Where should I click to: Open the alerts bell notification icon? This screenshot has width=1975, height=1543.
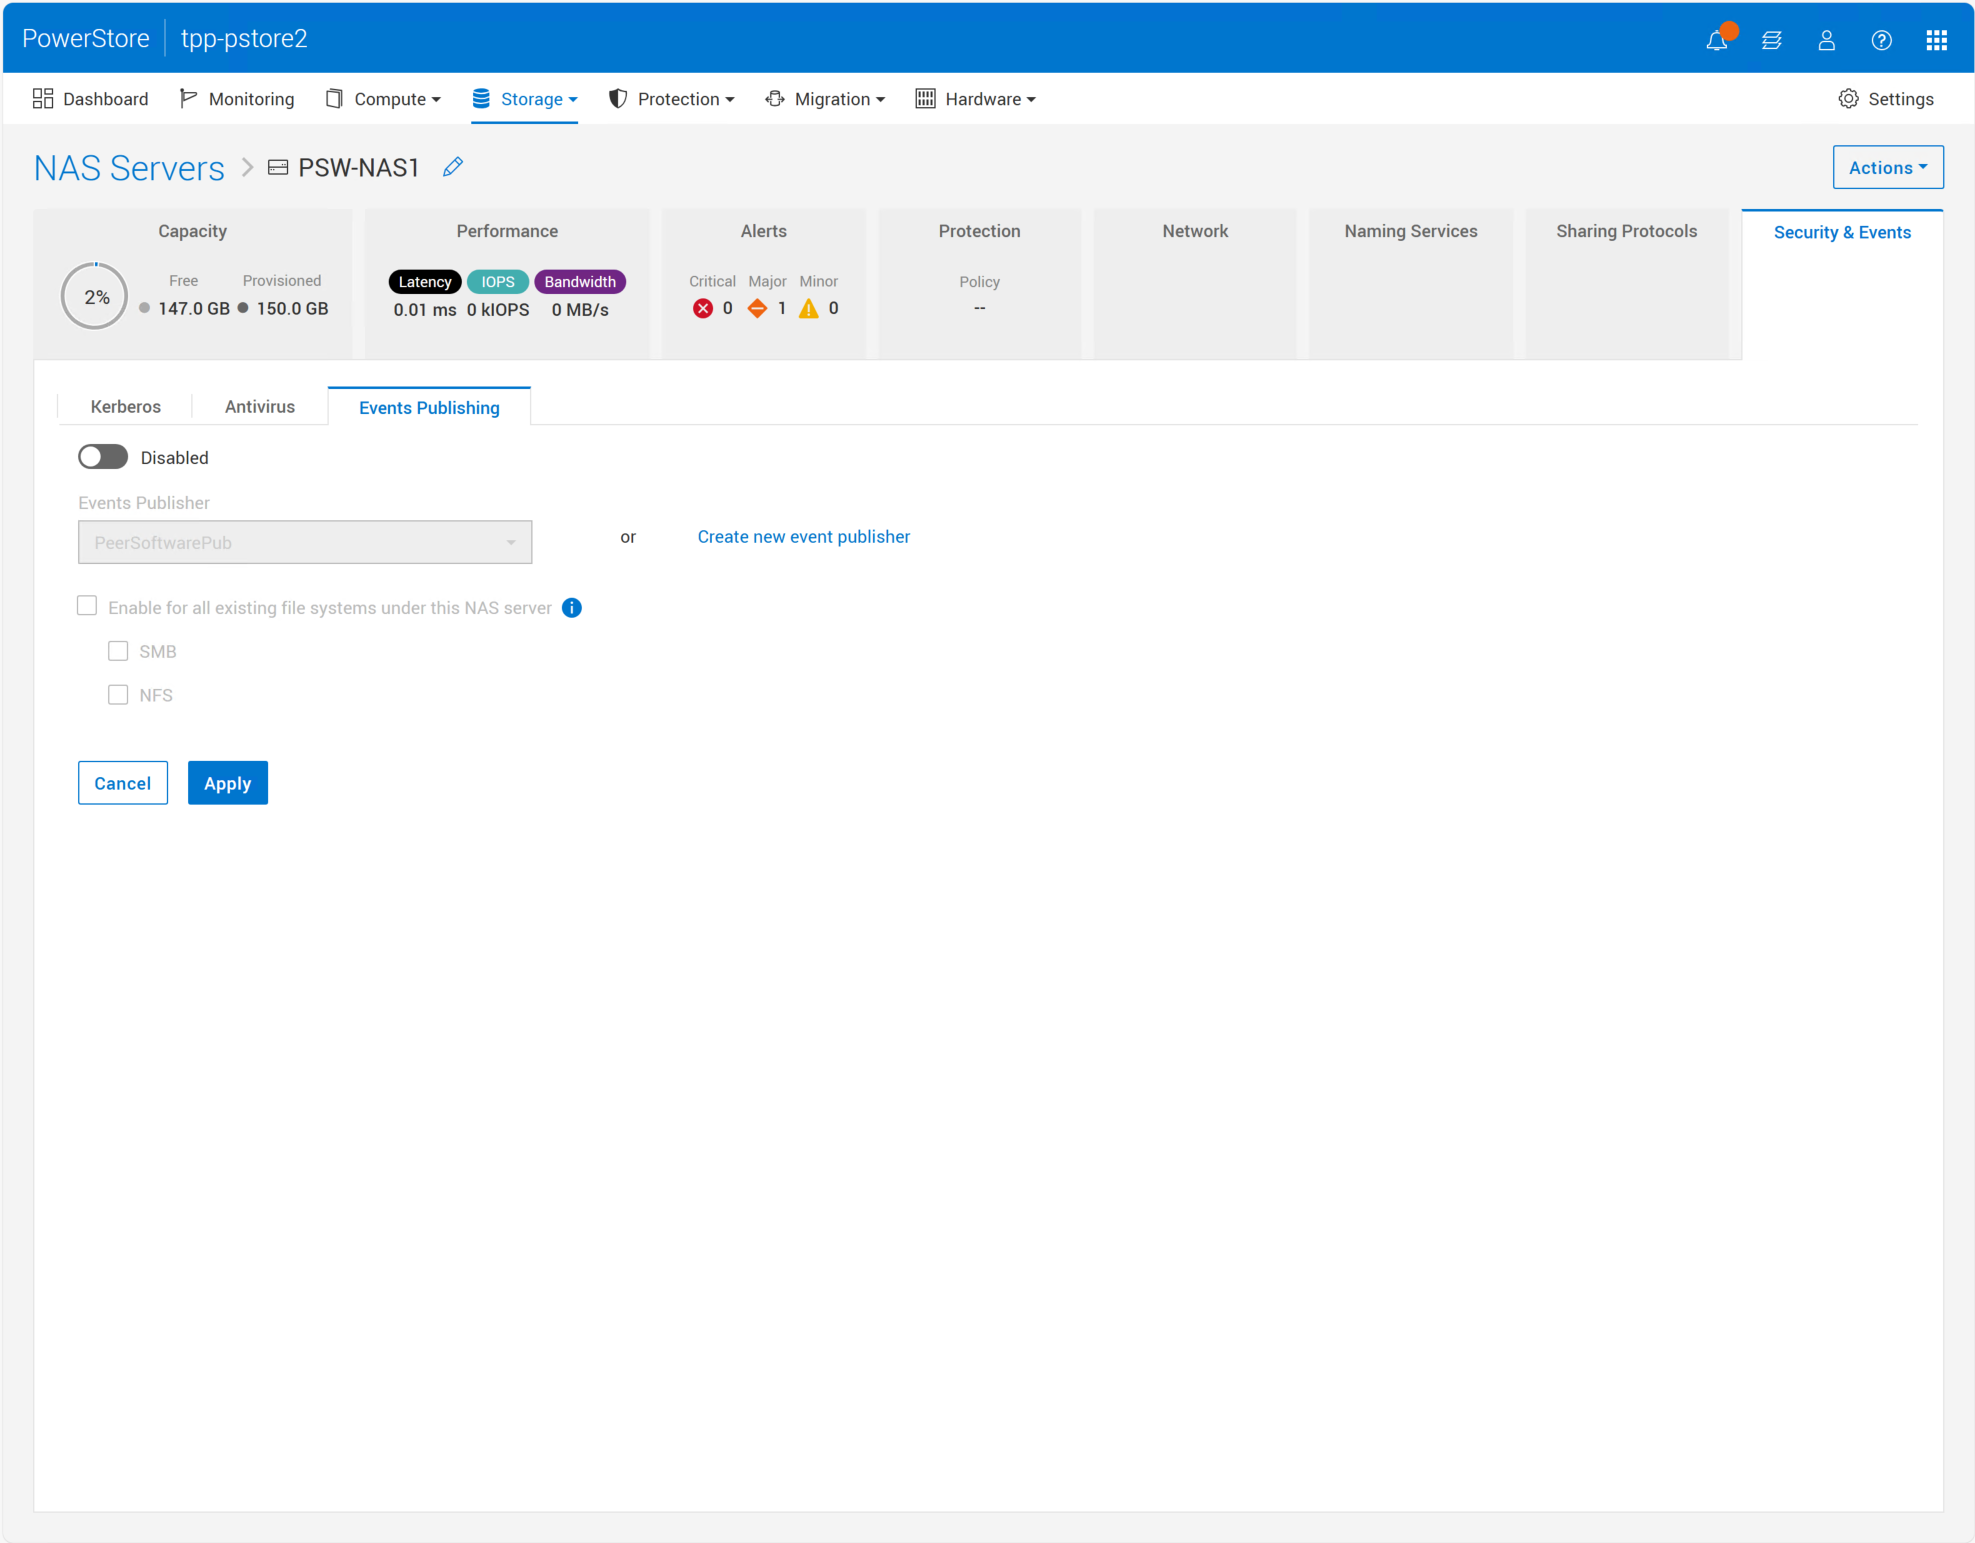[1717, 40]
